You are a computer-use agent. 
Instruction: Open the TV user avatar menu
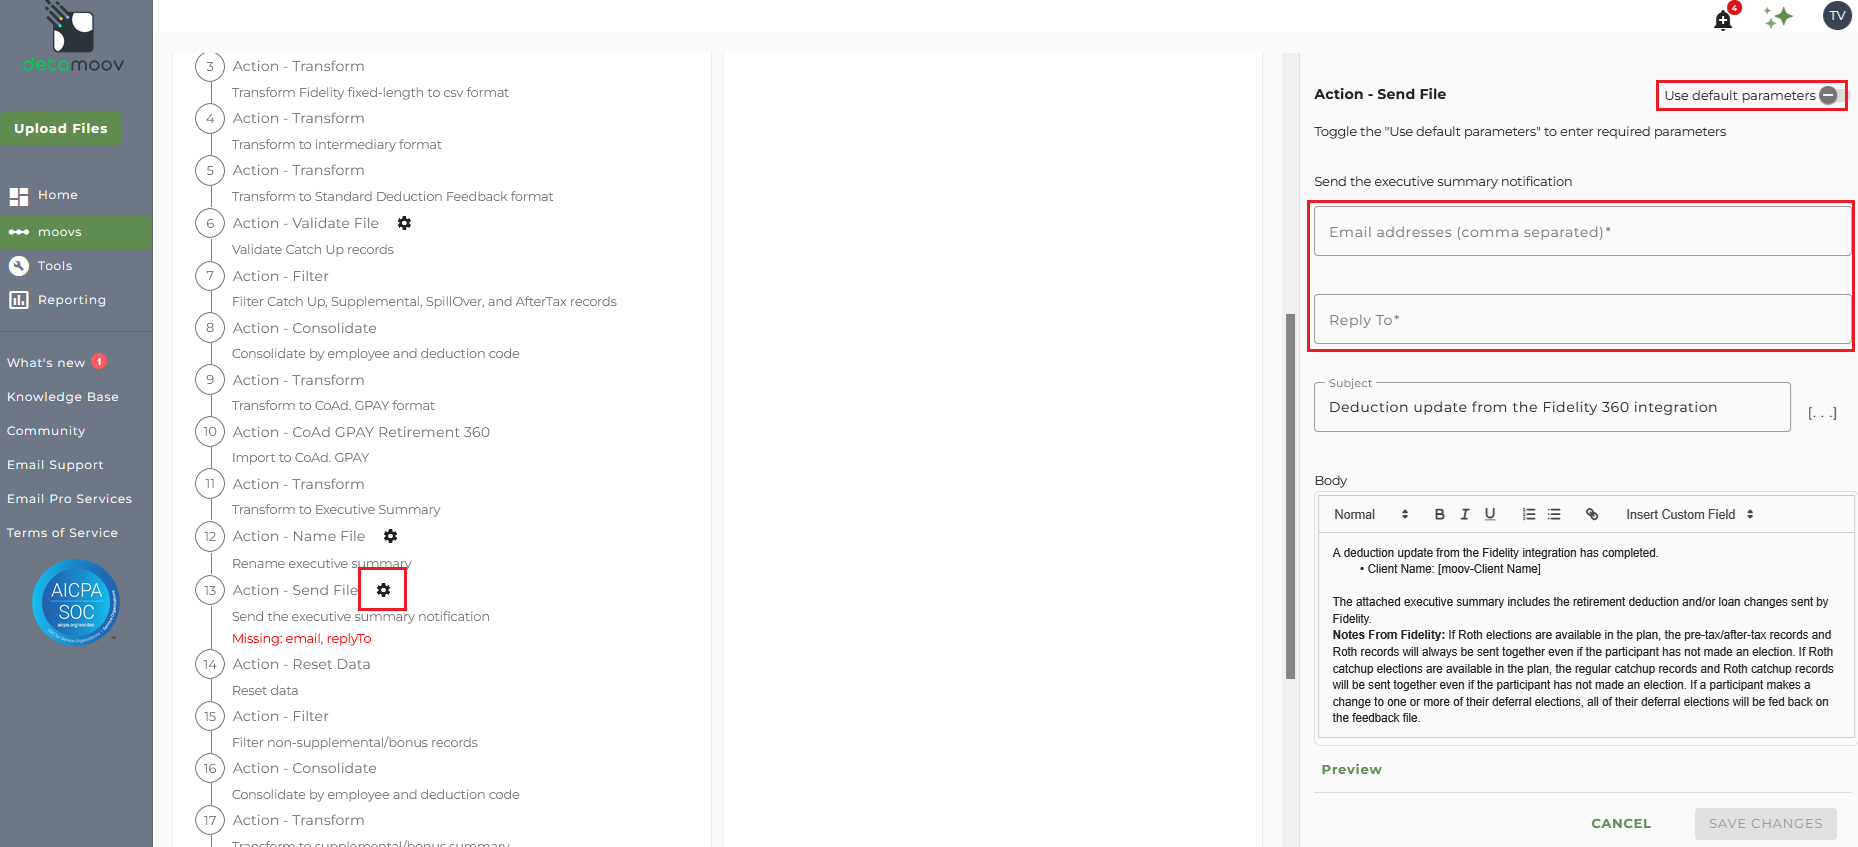pos(1837,16)
